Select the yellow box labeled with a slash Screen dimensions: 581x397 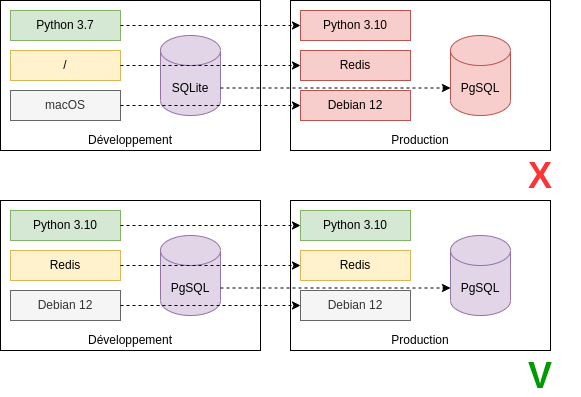coord(66,65)
